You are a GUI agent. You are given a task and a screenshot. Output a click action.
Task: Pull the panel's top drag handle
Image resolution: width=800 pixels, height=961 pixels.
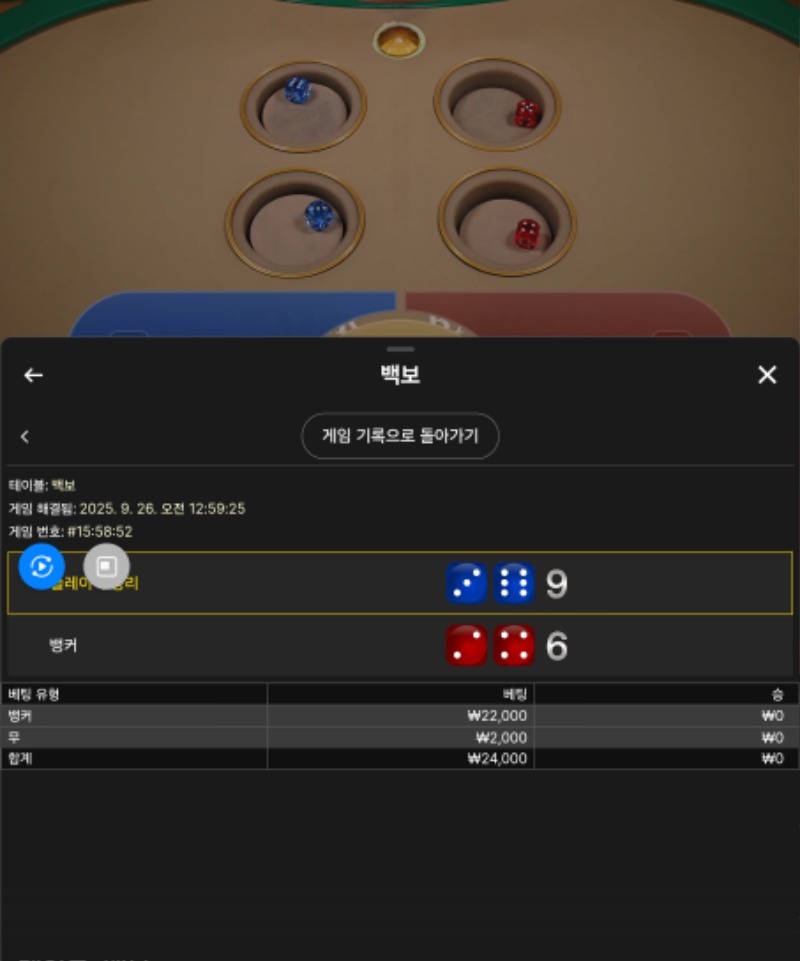[x=400, y=349]
